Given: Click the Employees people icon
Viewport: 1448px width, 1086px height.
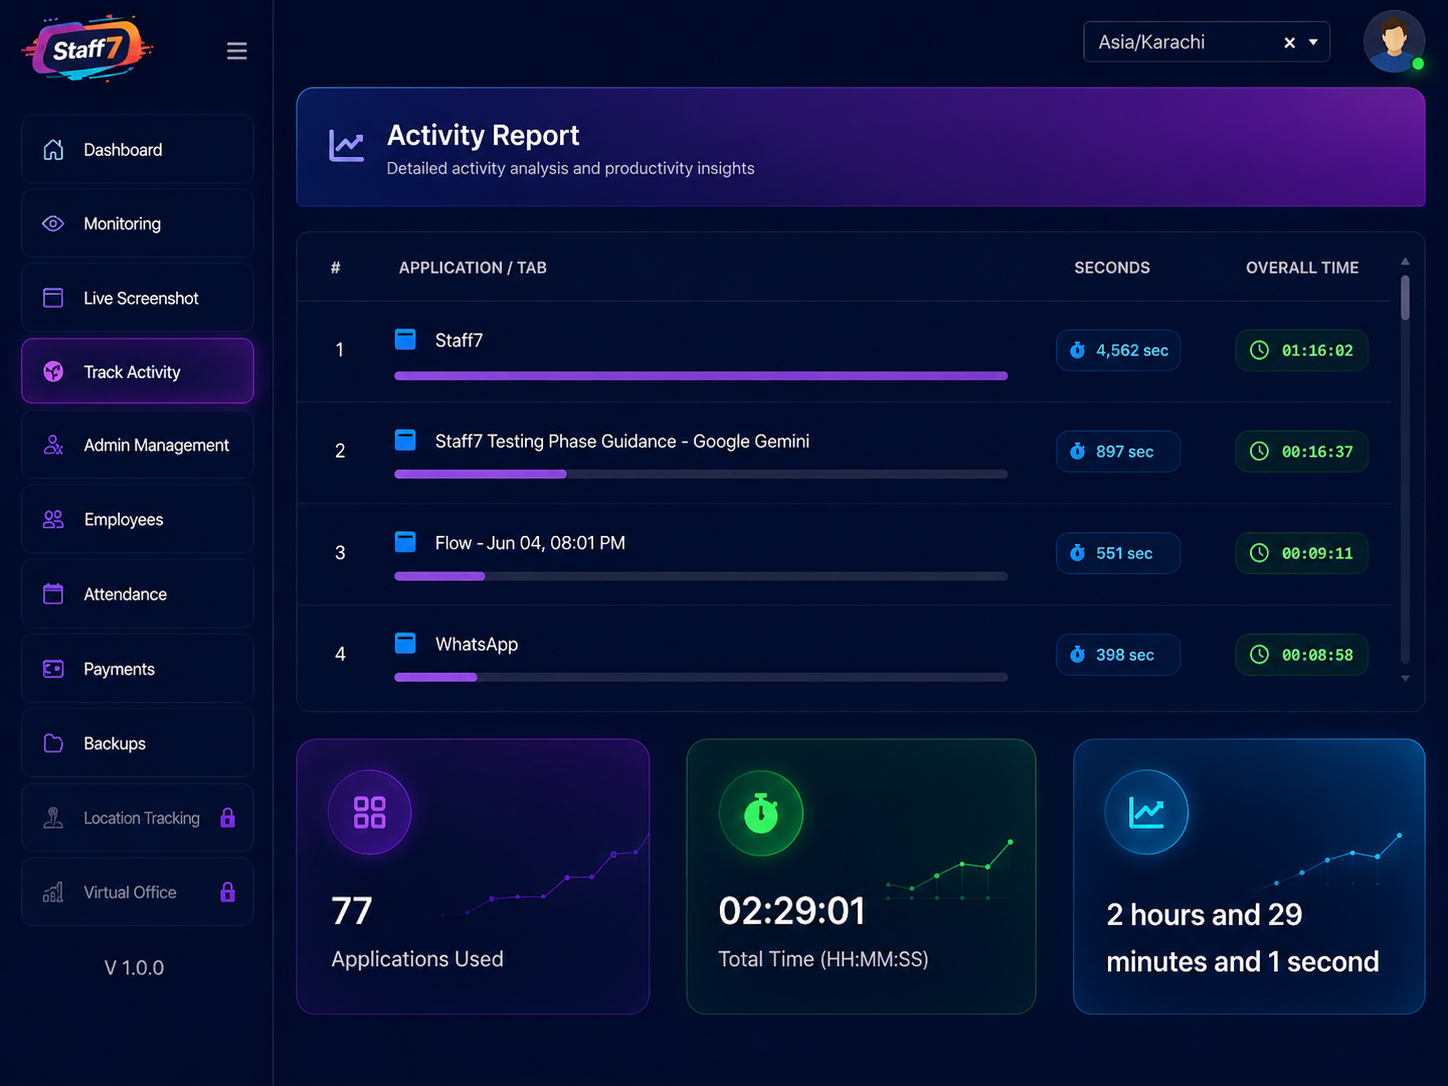Looking at the screenshot, I should [x=53, y=519].
